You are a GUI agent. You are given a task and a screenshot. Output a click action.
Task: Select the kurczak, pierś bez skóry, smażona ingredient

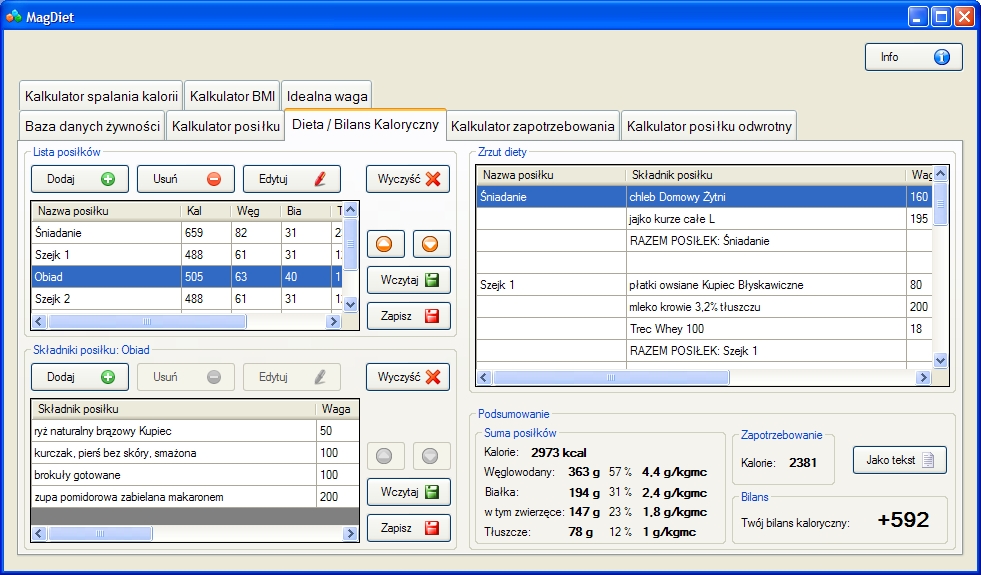point(195,453)
